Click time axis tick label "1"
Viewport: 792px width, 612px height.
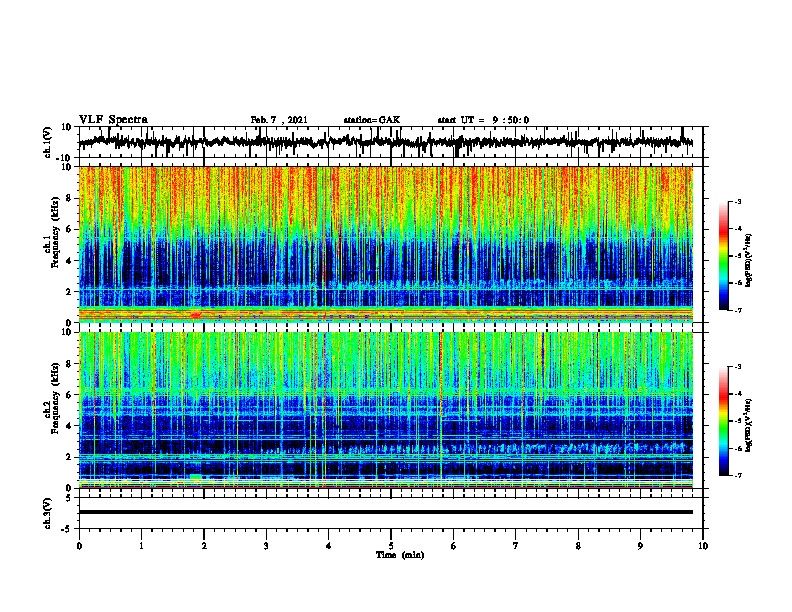click(x=141, y=546)
